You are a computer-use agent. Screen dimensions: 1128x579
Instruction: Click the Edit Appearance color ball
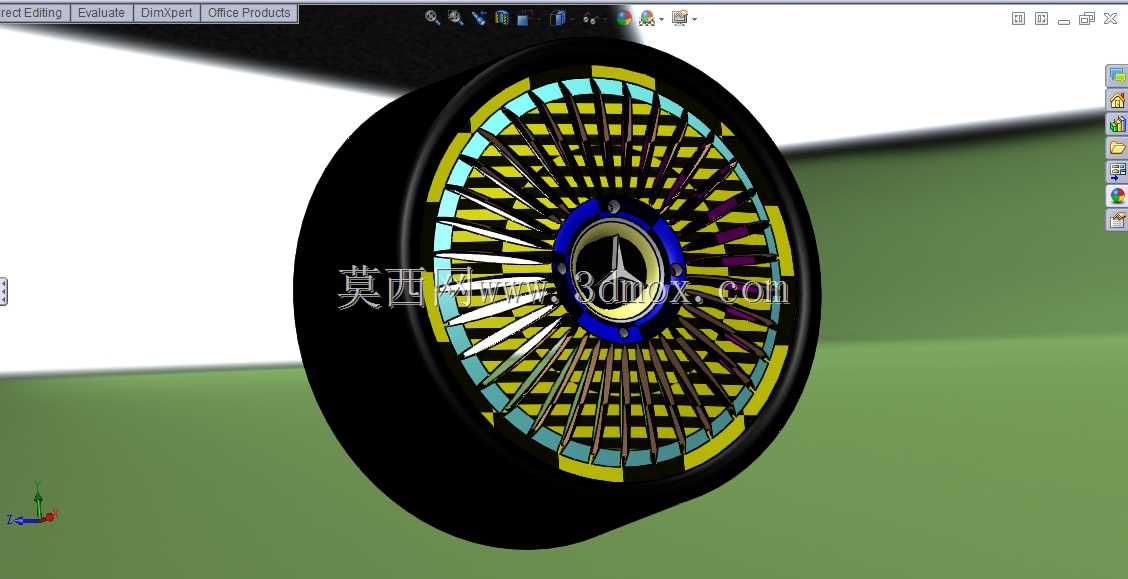coord(624,18)
